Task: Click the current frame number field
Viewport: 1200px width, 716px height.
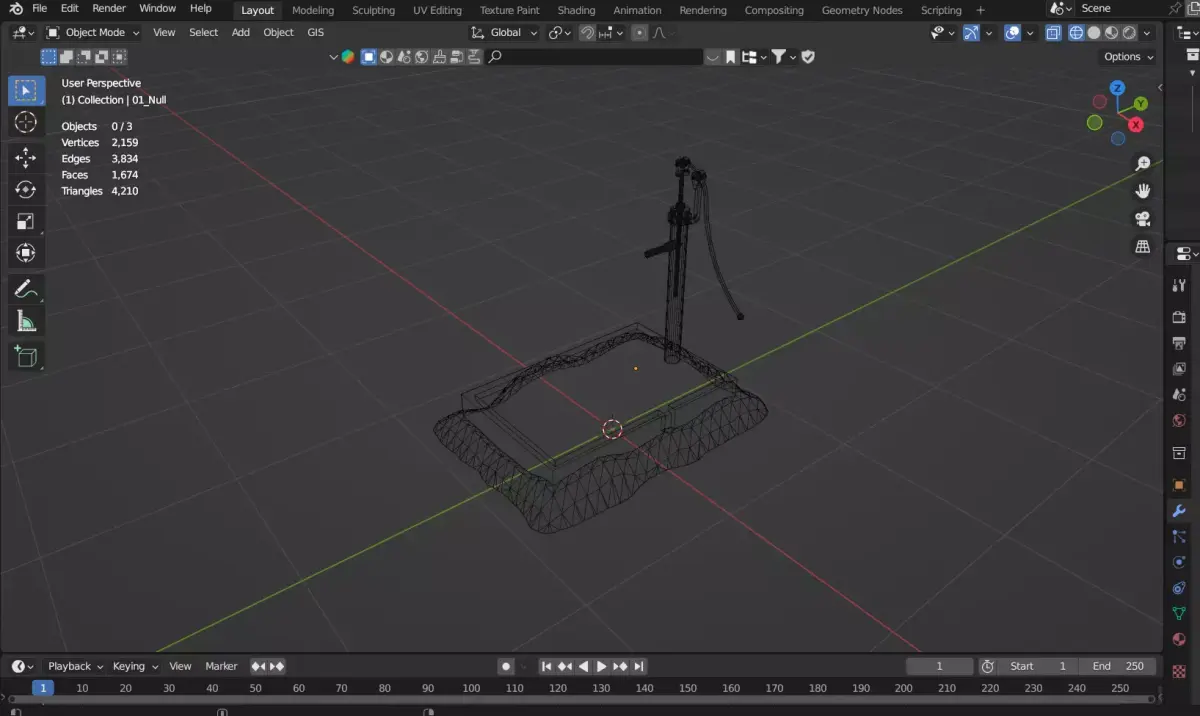Action: [x=939, y=666]
